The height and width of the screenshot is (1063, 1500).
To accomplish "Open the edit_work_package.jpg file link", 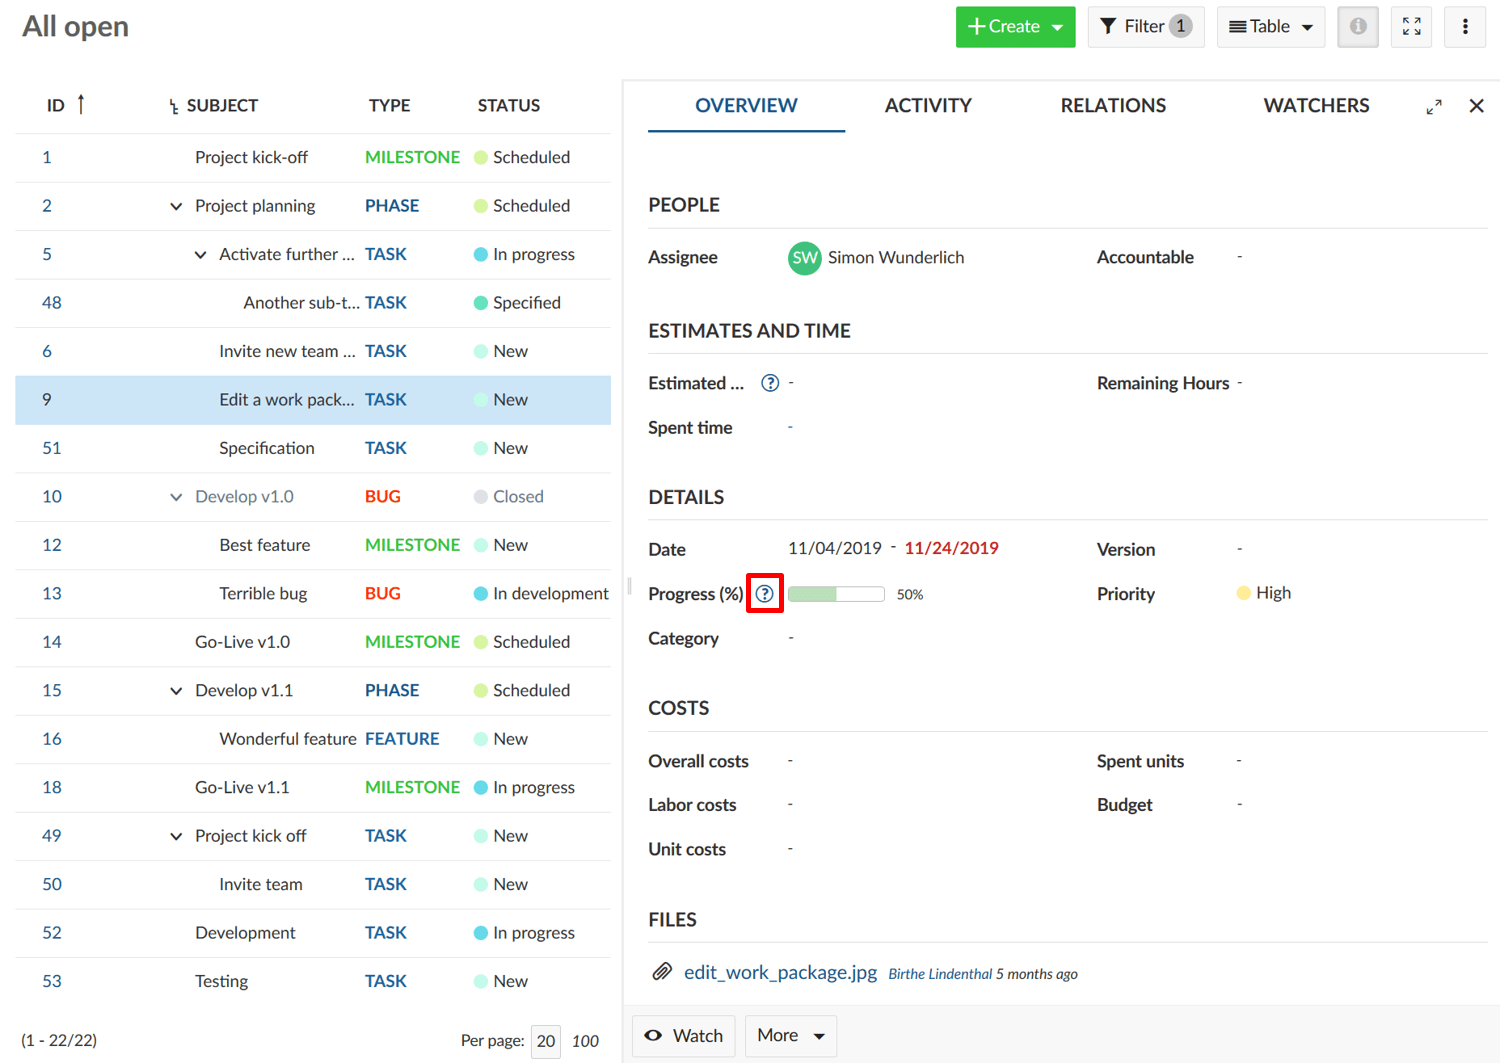I will pos(780,972).
